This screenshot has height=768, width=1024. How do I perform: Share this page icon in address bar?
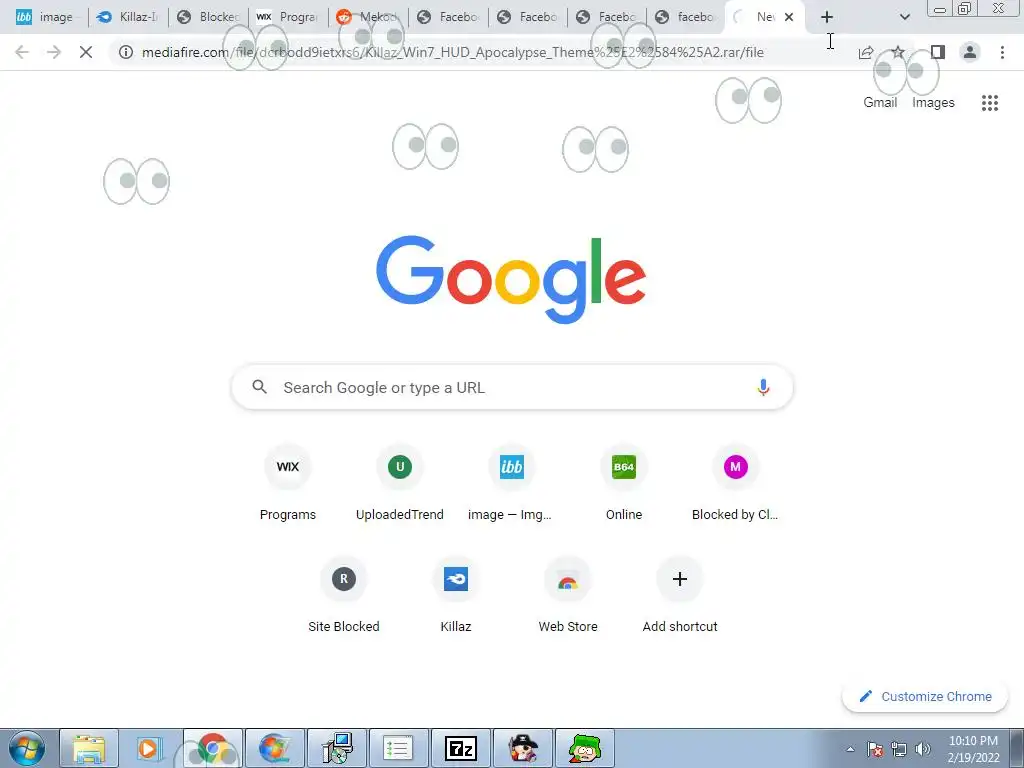click(x=866, y=52)
